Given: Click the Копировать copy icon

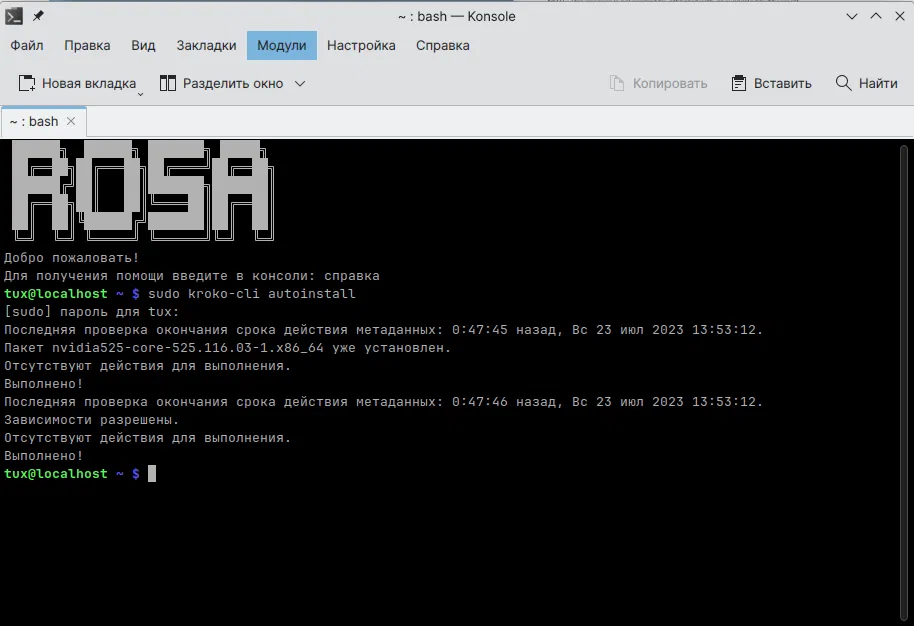Looking at the screenshot, I should [x=617, y=83].
